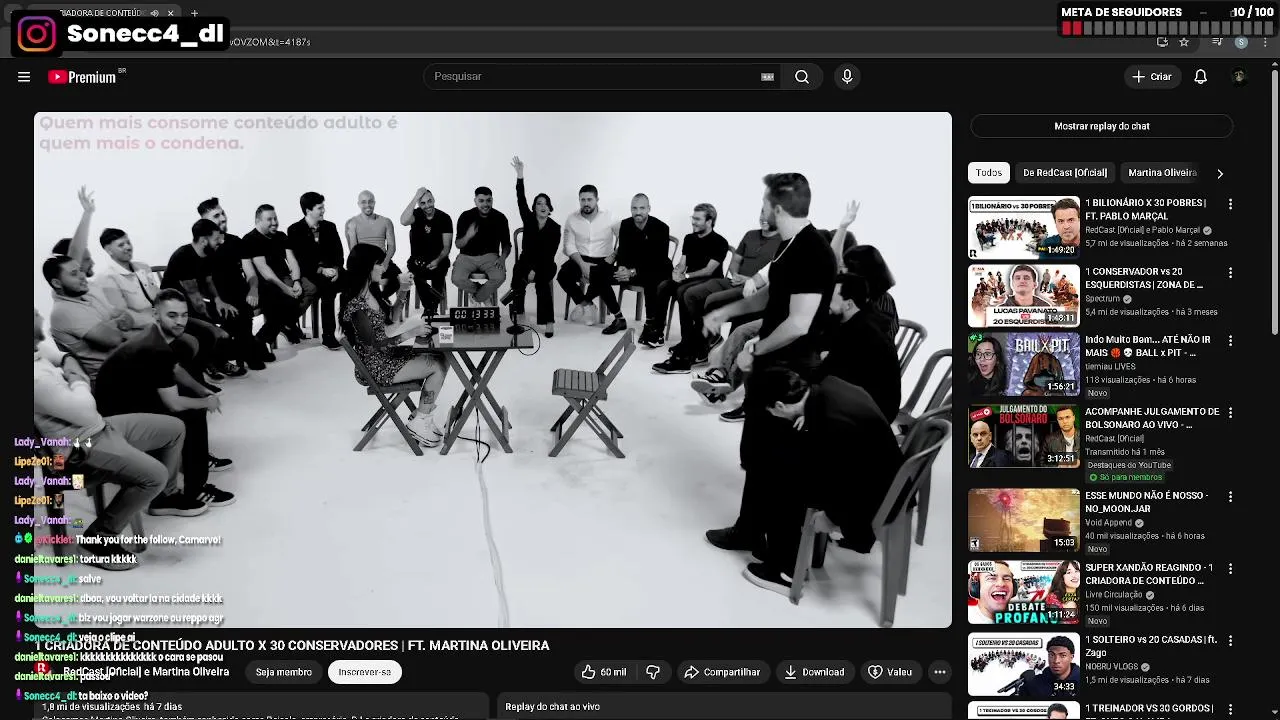Open No_Moon.jar 15:03 video thumbnail
The width and height of the screenshot is (1280, 720).
pyautogui.click(x=1024, y=520)
